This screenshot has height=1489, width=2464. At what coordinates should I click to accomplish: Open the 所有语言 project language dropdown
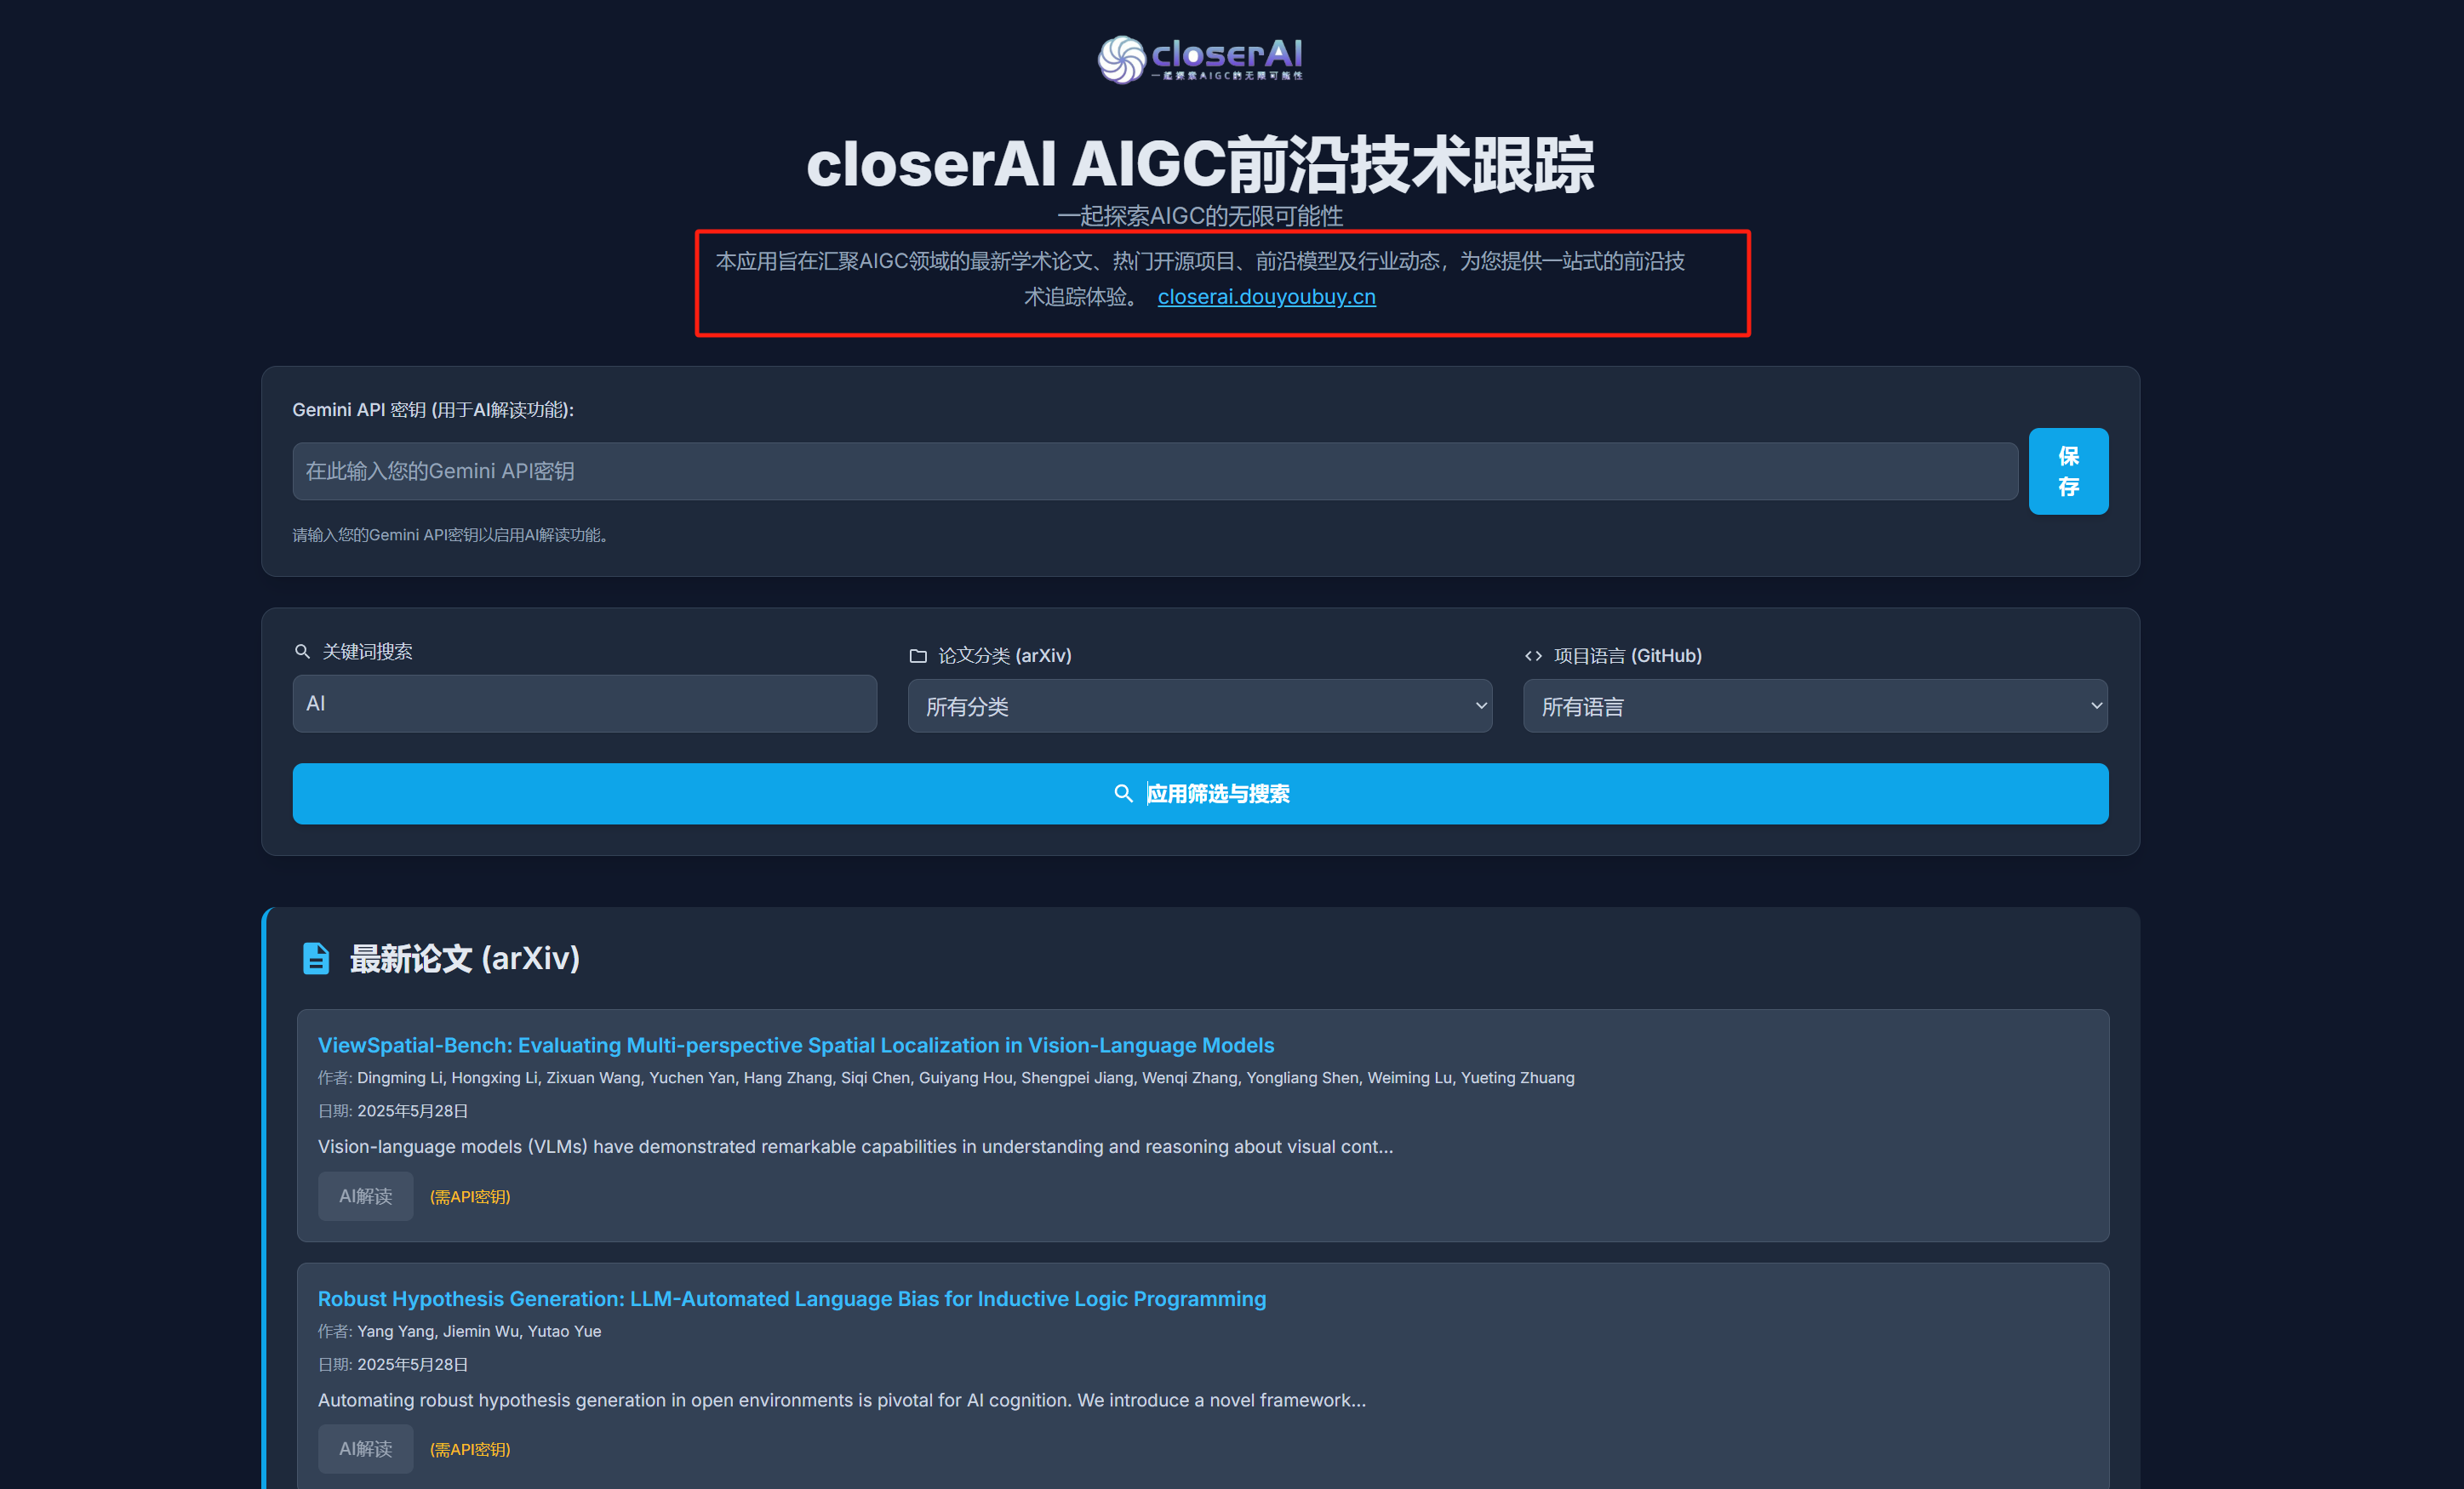coord(1815,706)
